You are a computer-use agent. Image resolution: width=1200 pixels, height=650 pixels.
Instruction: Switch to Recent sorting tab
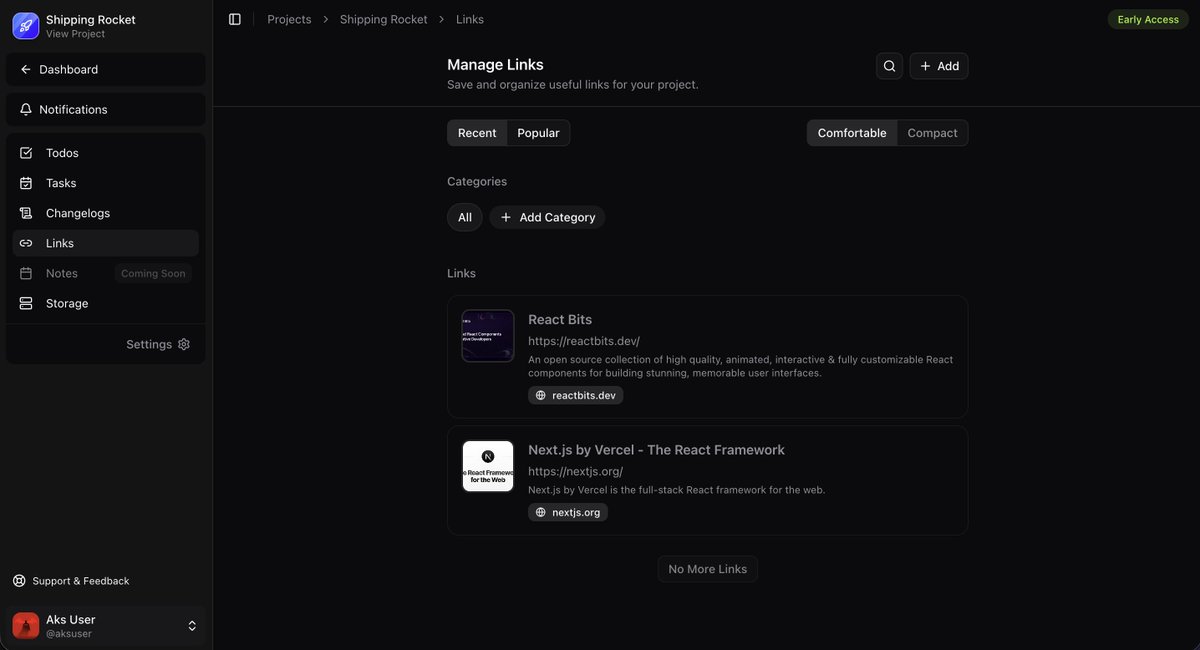(477, 133)
